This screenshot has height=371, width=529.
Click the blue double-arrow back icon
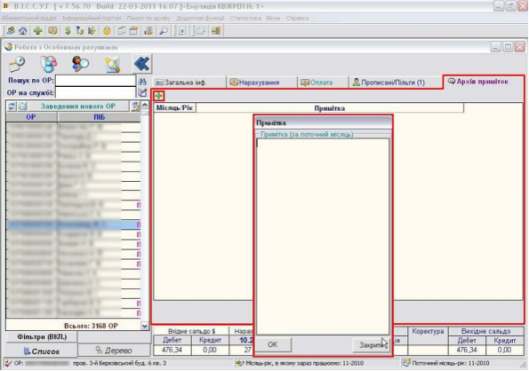click(142, 64)
